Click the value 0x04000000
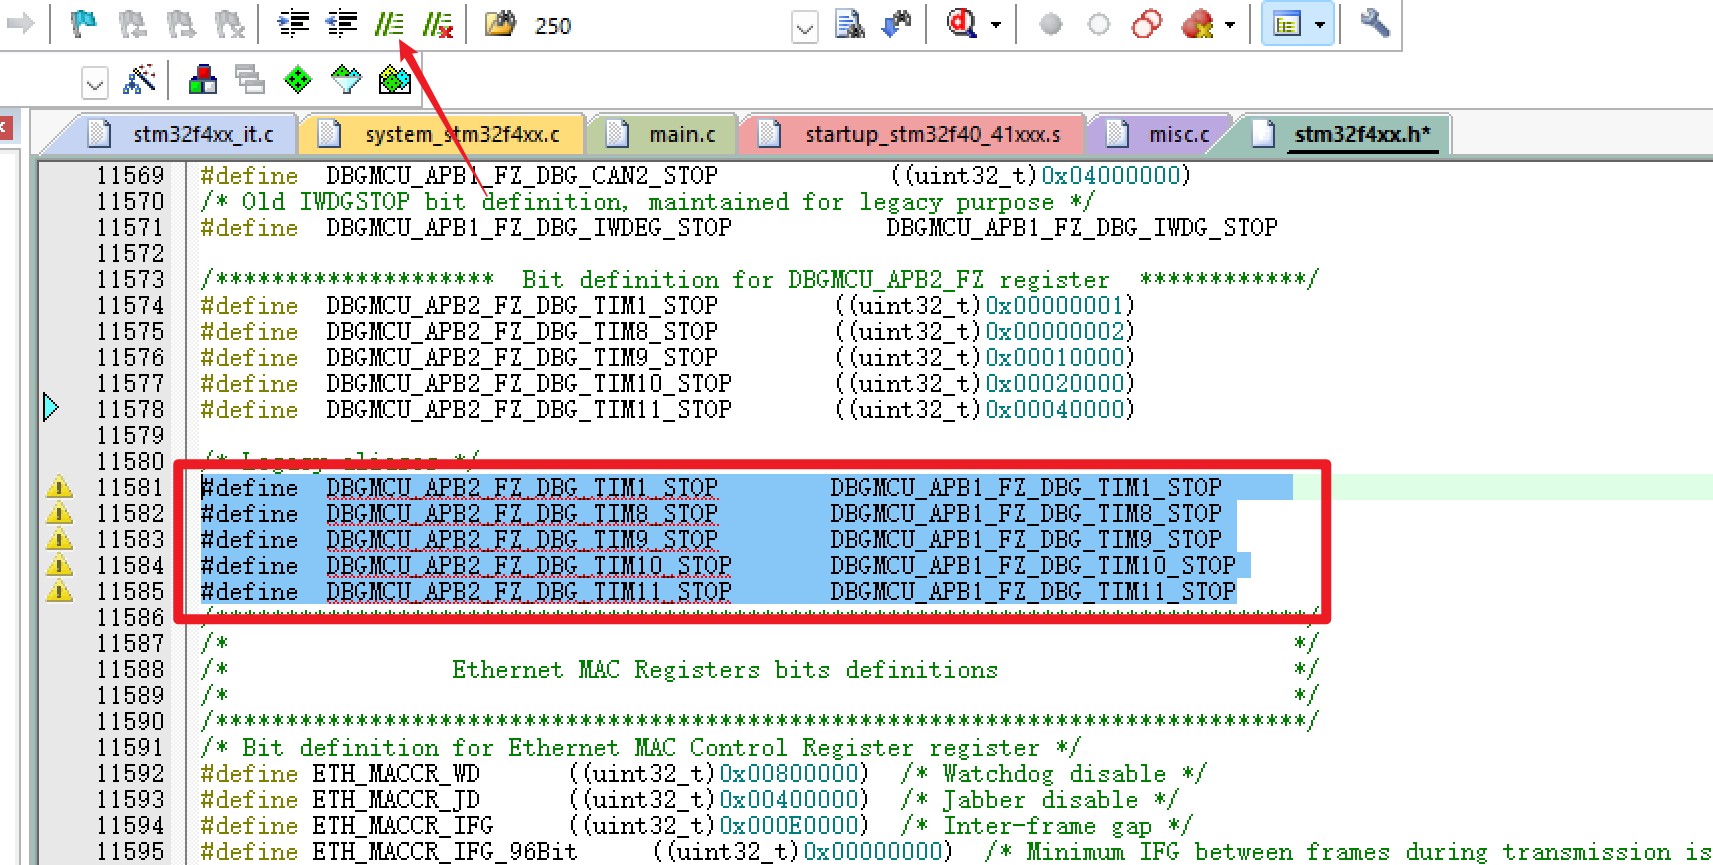 [1111, 176]
